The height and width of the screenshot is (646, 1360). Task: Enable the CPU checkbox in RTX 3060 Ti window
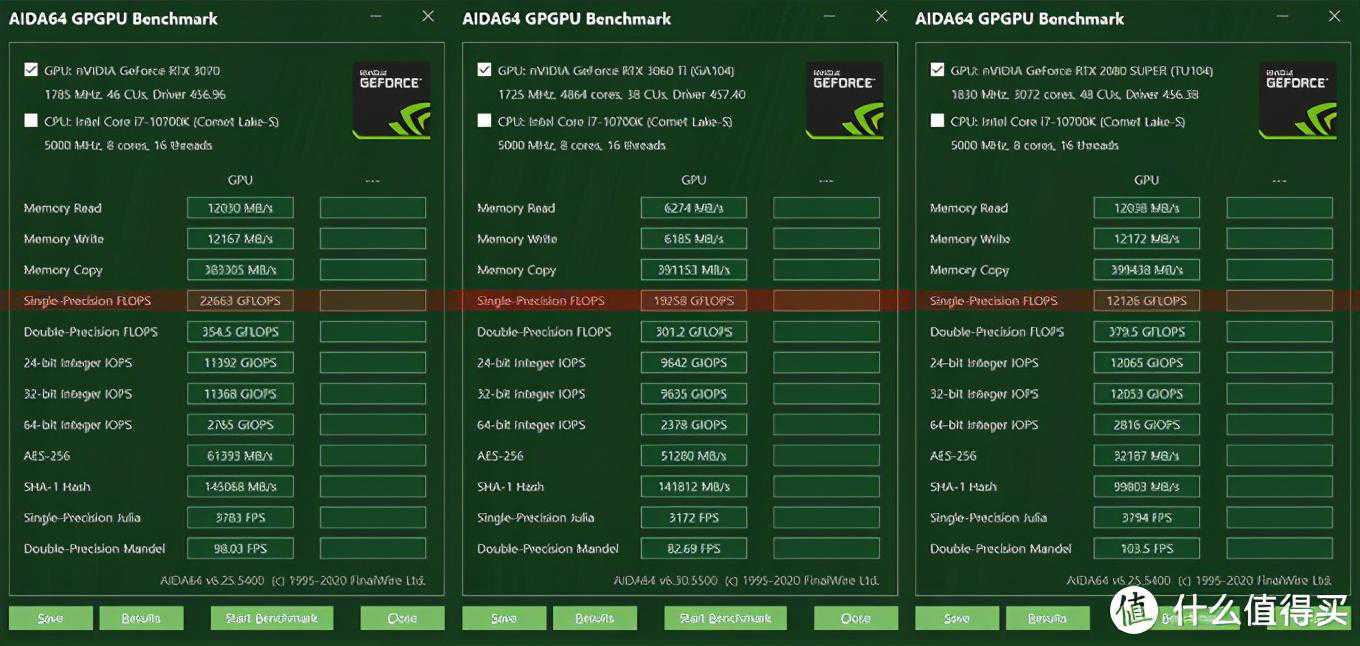click(x=485, y=121)
